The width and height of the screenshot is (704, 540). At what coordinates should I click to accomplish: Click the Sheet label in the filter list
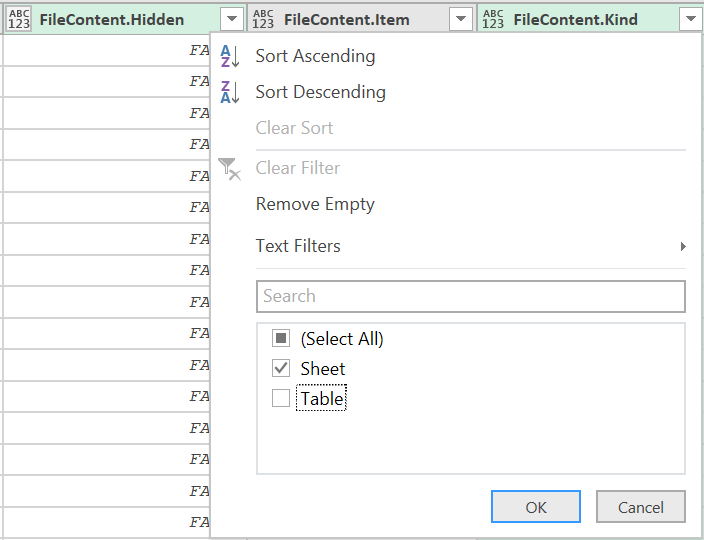pos(322,369)
